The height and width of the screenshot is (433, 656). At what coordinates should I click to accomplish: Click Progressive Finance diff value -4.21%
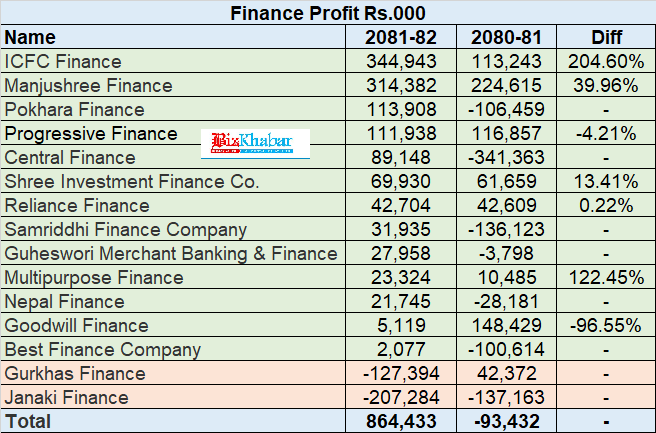[x=606, y=133]
